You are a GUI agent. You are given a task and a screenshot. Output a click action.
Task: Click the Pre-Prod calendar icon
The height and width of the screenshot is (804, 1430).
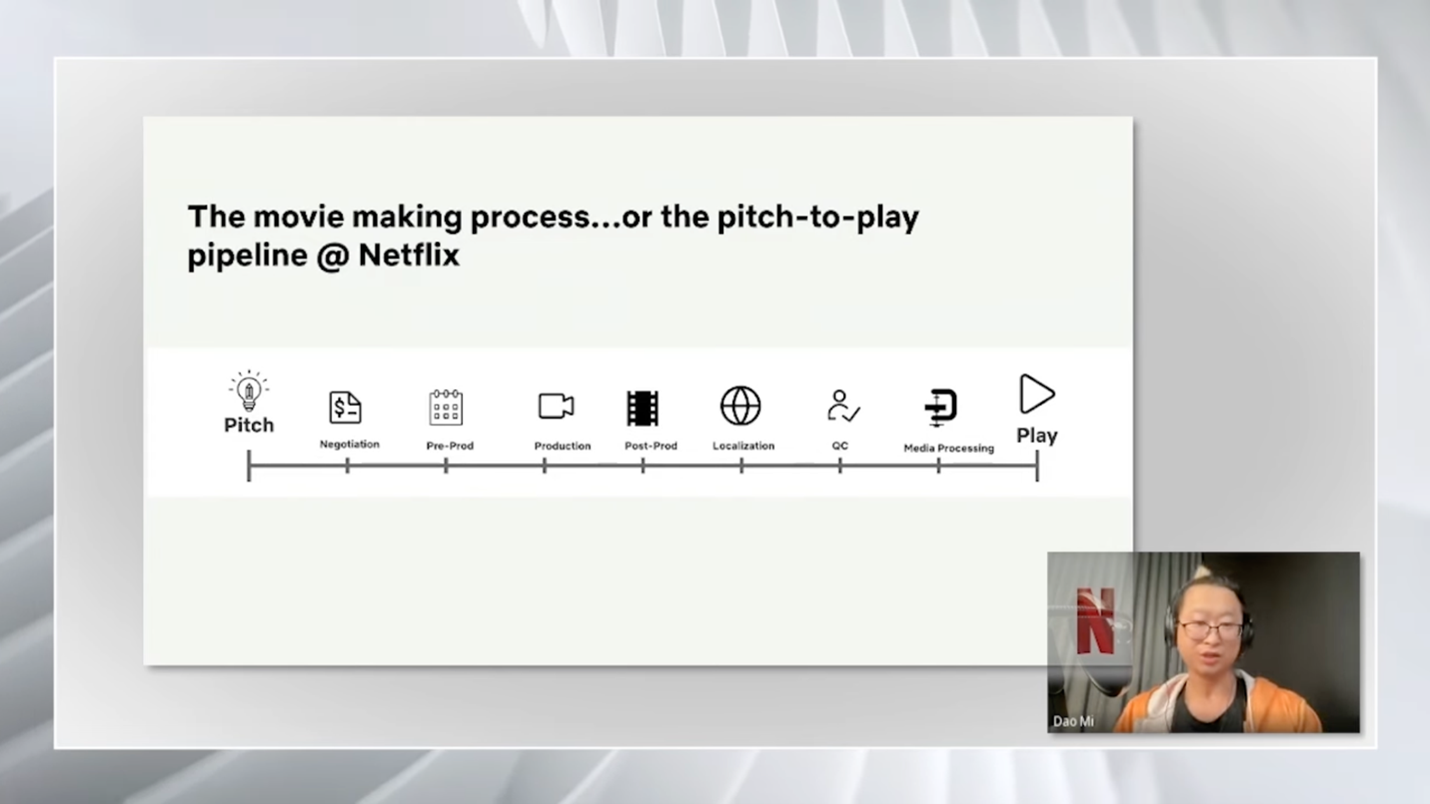(x=446, y=408)
